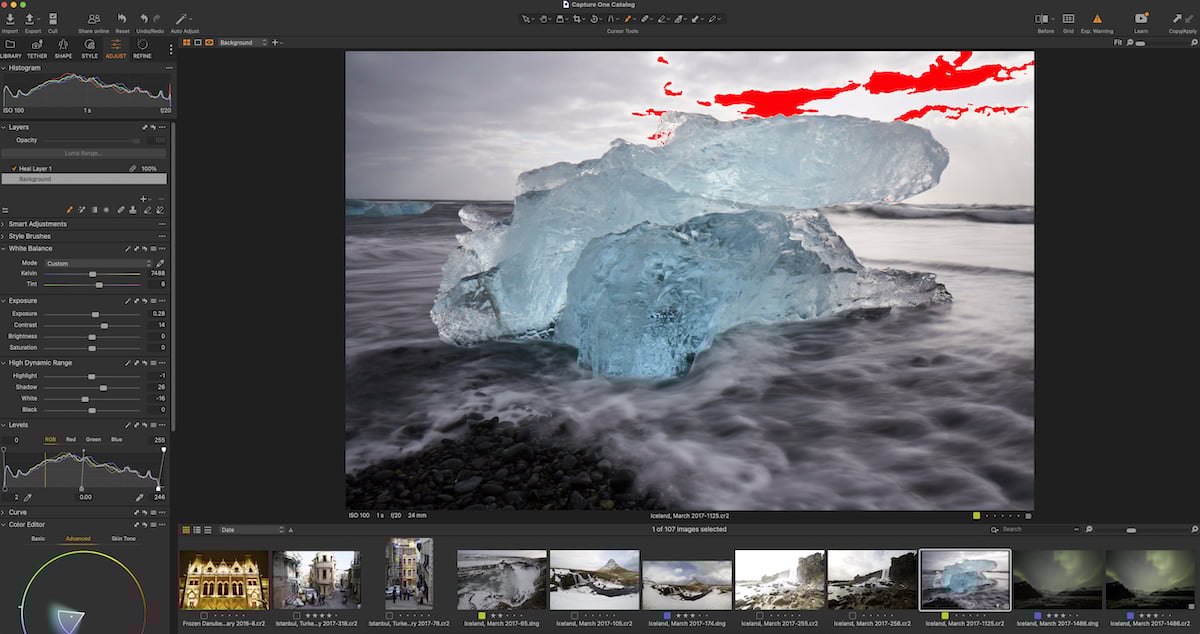1200x634 pixels.
Task: Click the Share online icon
Action: pos(93,19)
